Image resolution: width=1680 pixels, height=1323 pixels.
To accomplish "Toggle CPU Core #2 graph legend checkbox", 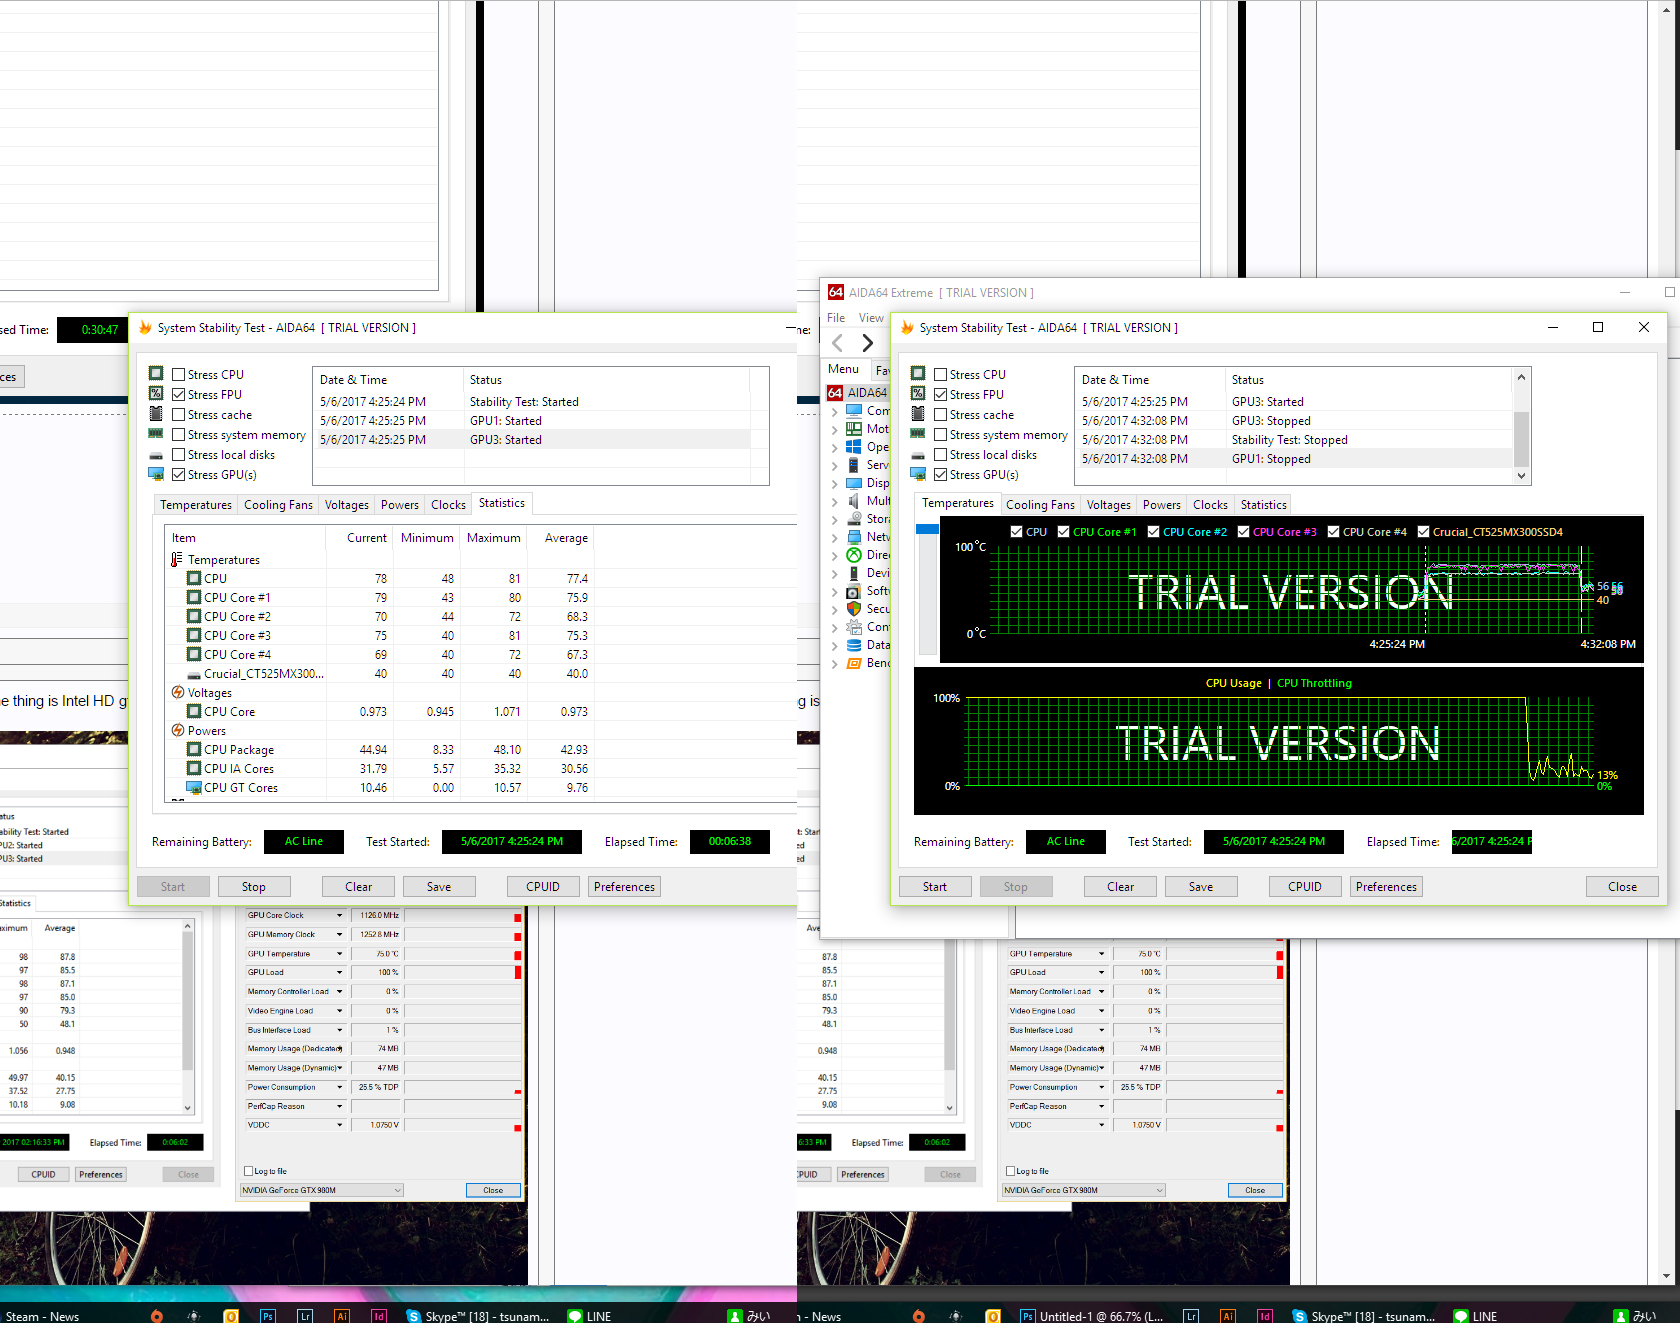I will point(1154,532).
